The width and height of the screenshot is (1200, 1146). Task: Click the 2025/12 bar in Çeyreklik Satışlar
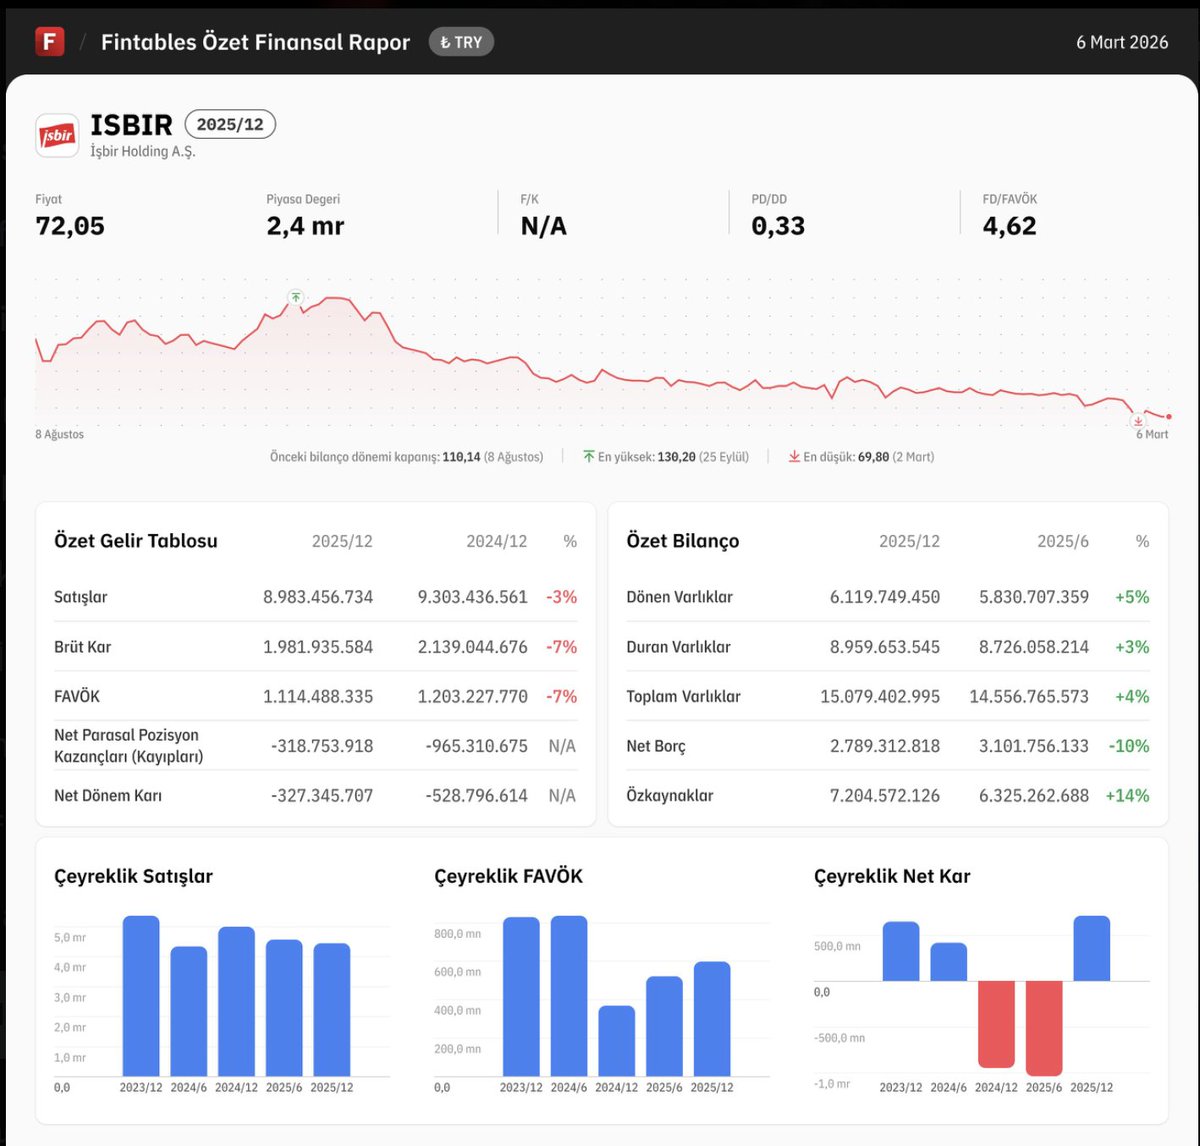coord(332,1010)
